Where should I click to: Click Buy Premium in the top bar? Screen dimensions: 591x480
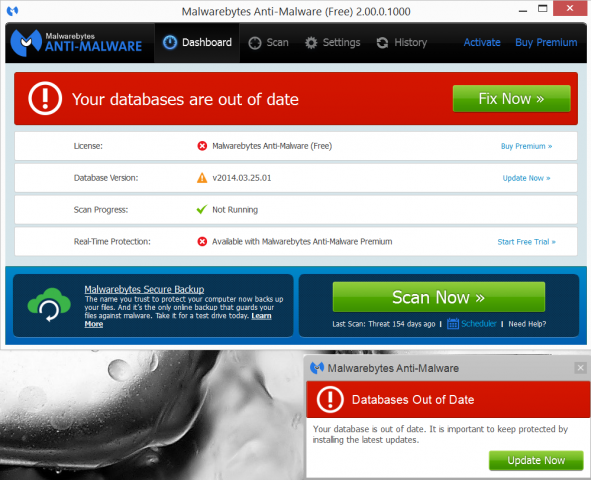point(546,42)
